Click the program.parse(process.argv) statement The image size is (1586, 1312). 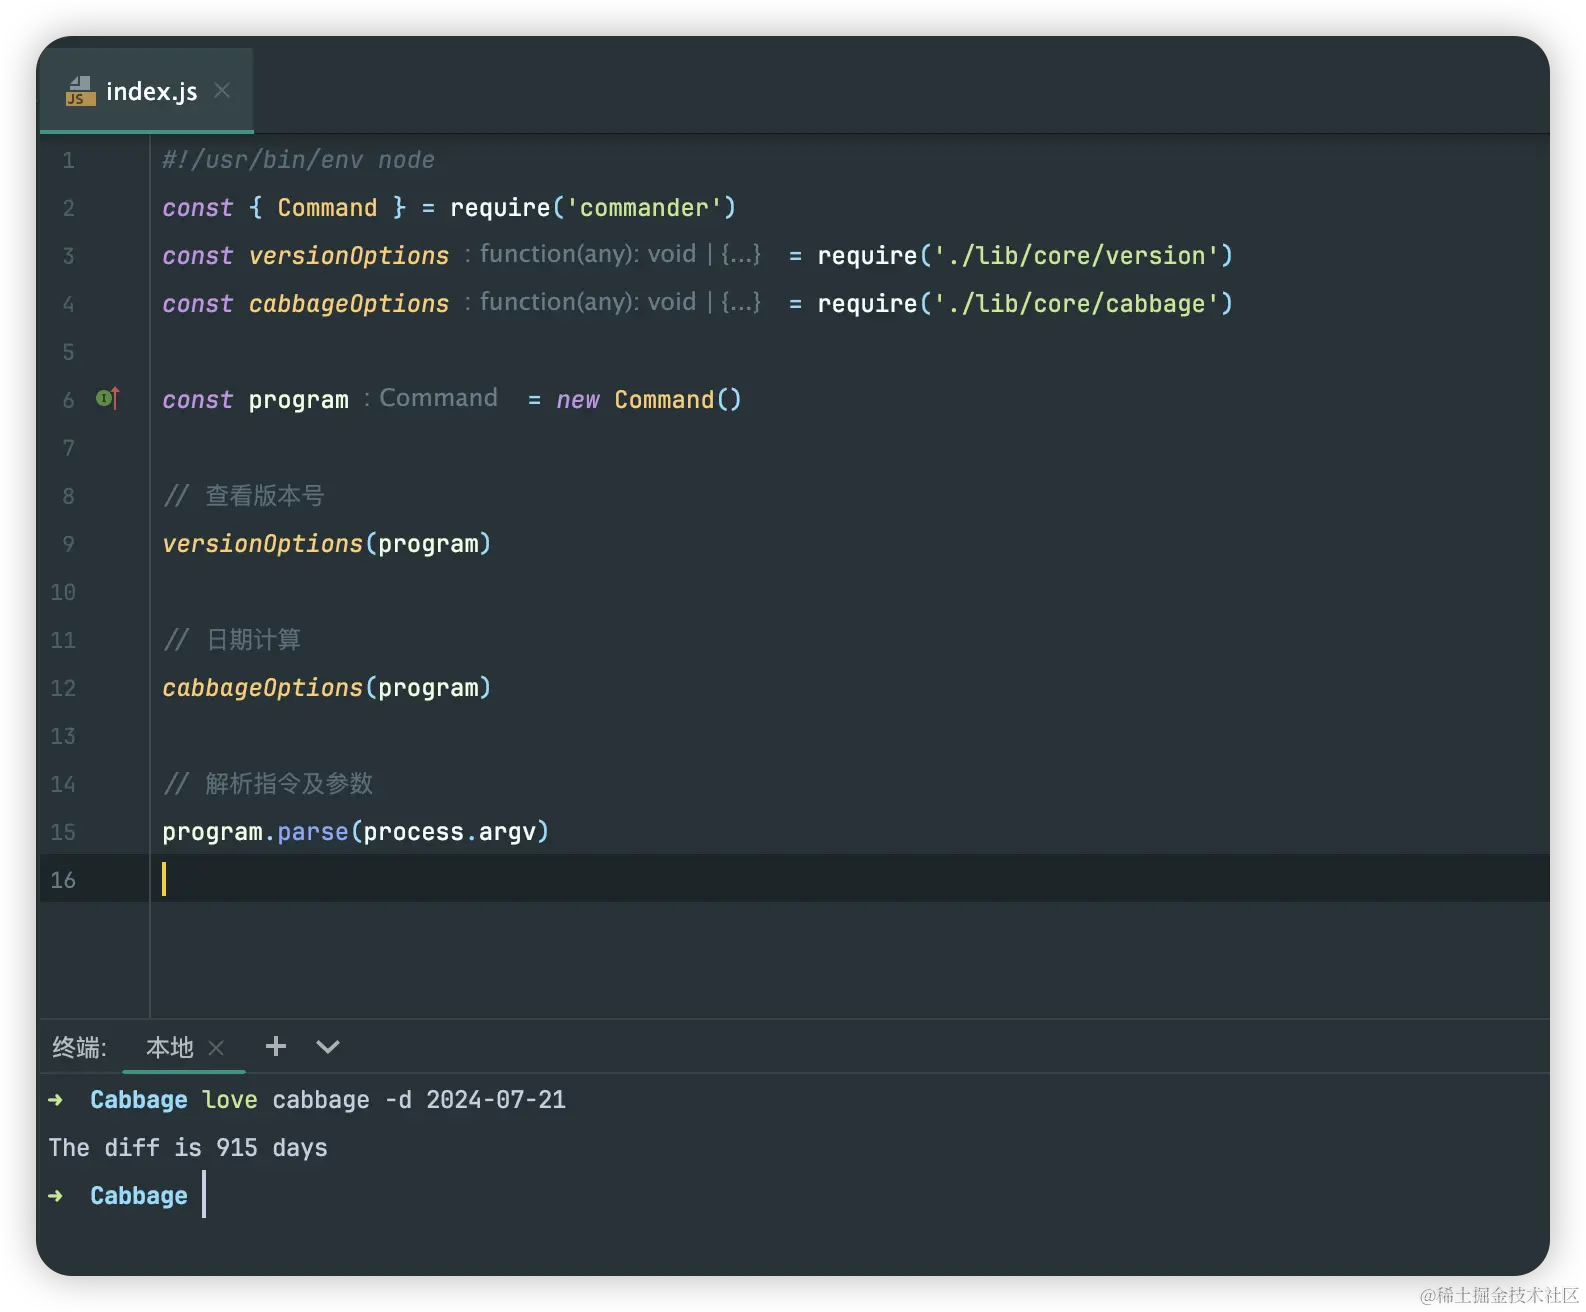click(x=356, y=832)
